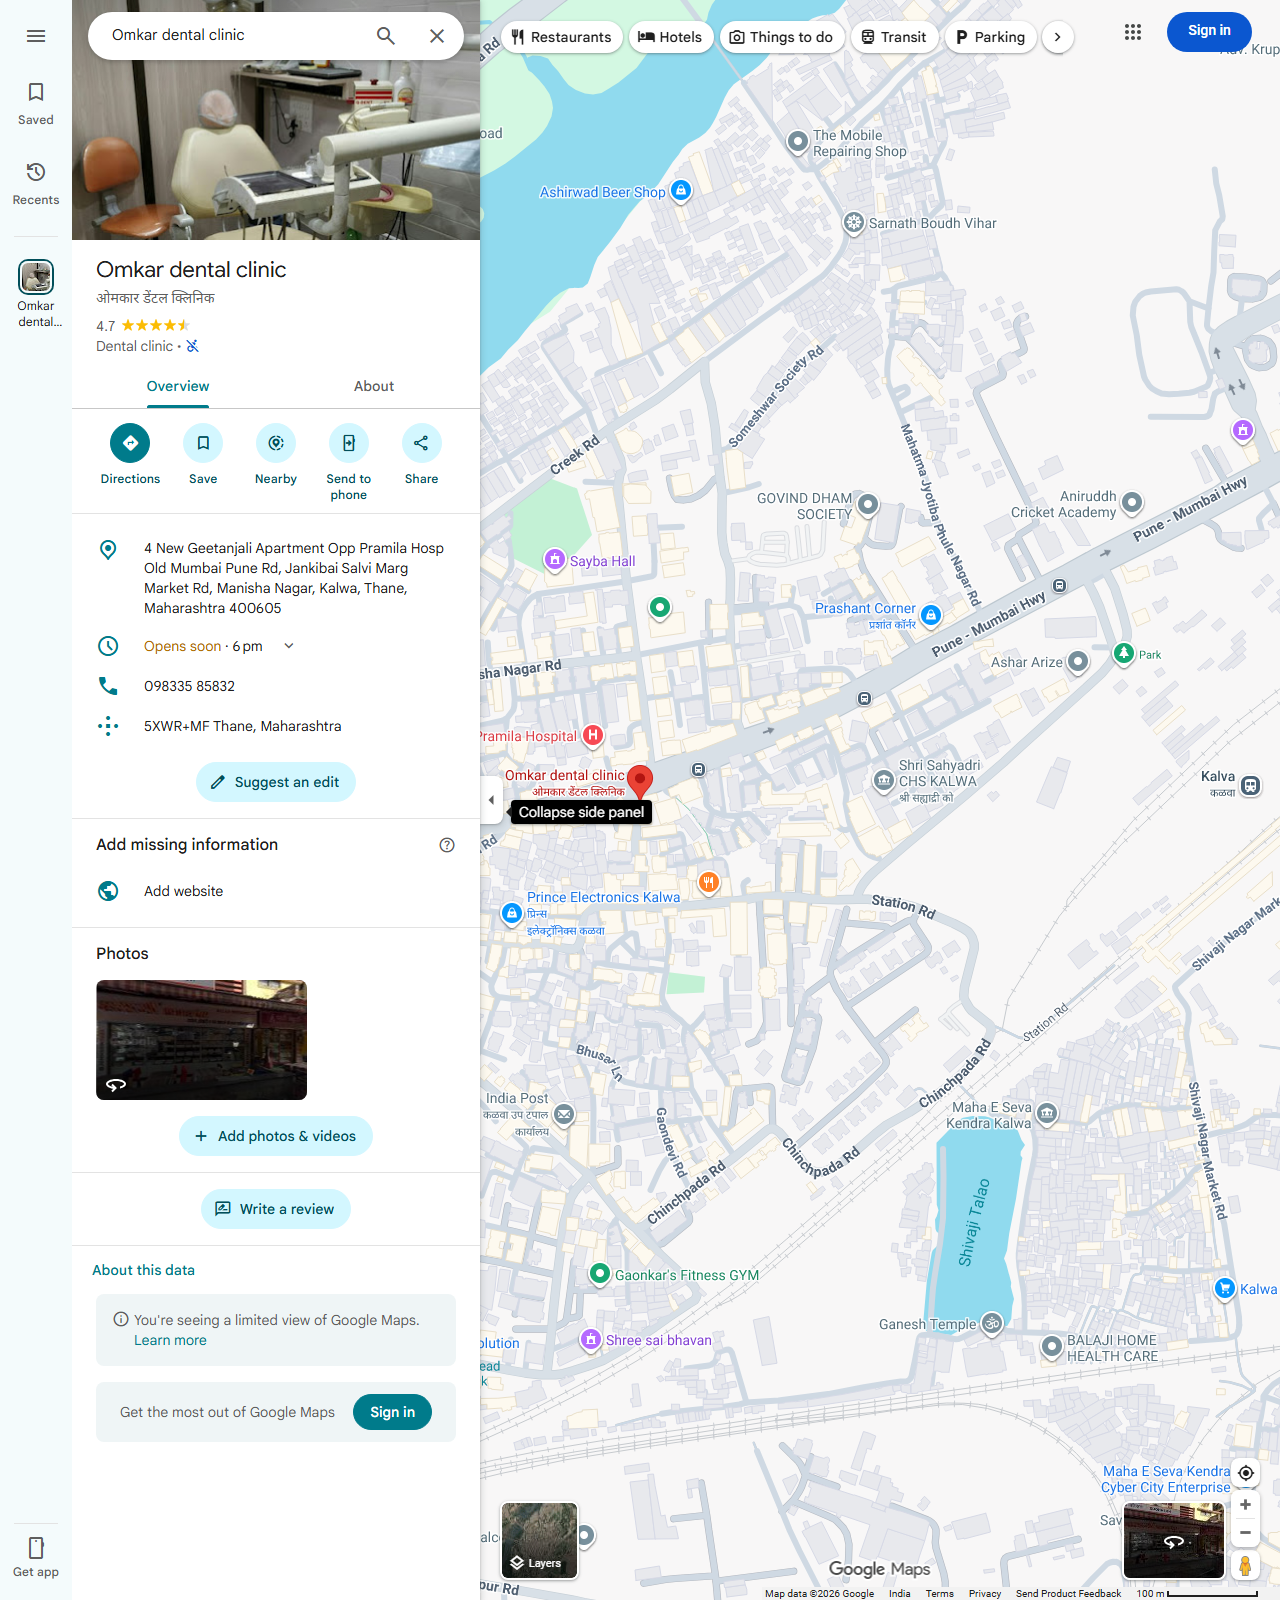This screenshot has width=1280, height=1600.
Task: Expand opening hours dropdown arrow
Action: tap(289, 646)
